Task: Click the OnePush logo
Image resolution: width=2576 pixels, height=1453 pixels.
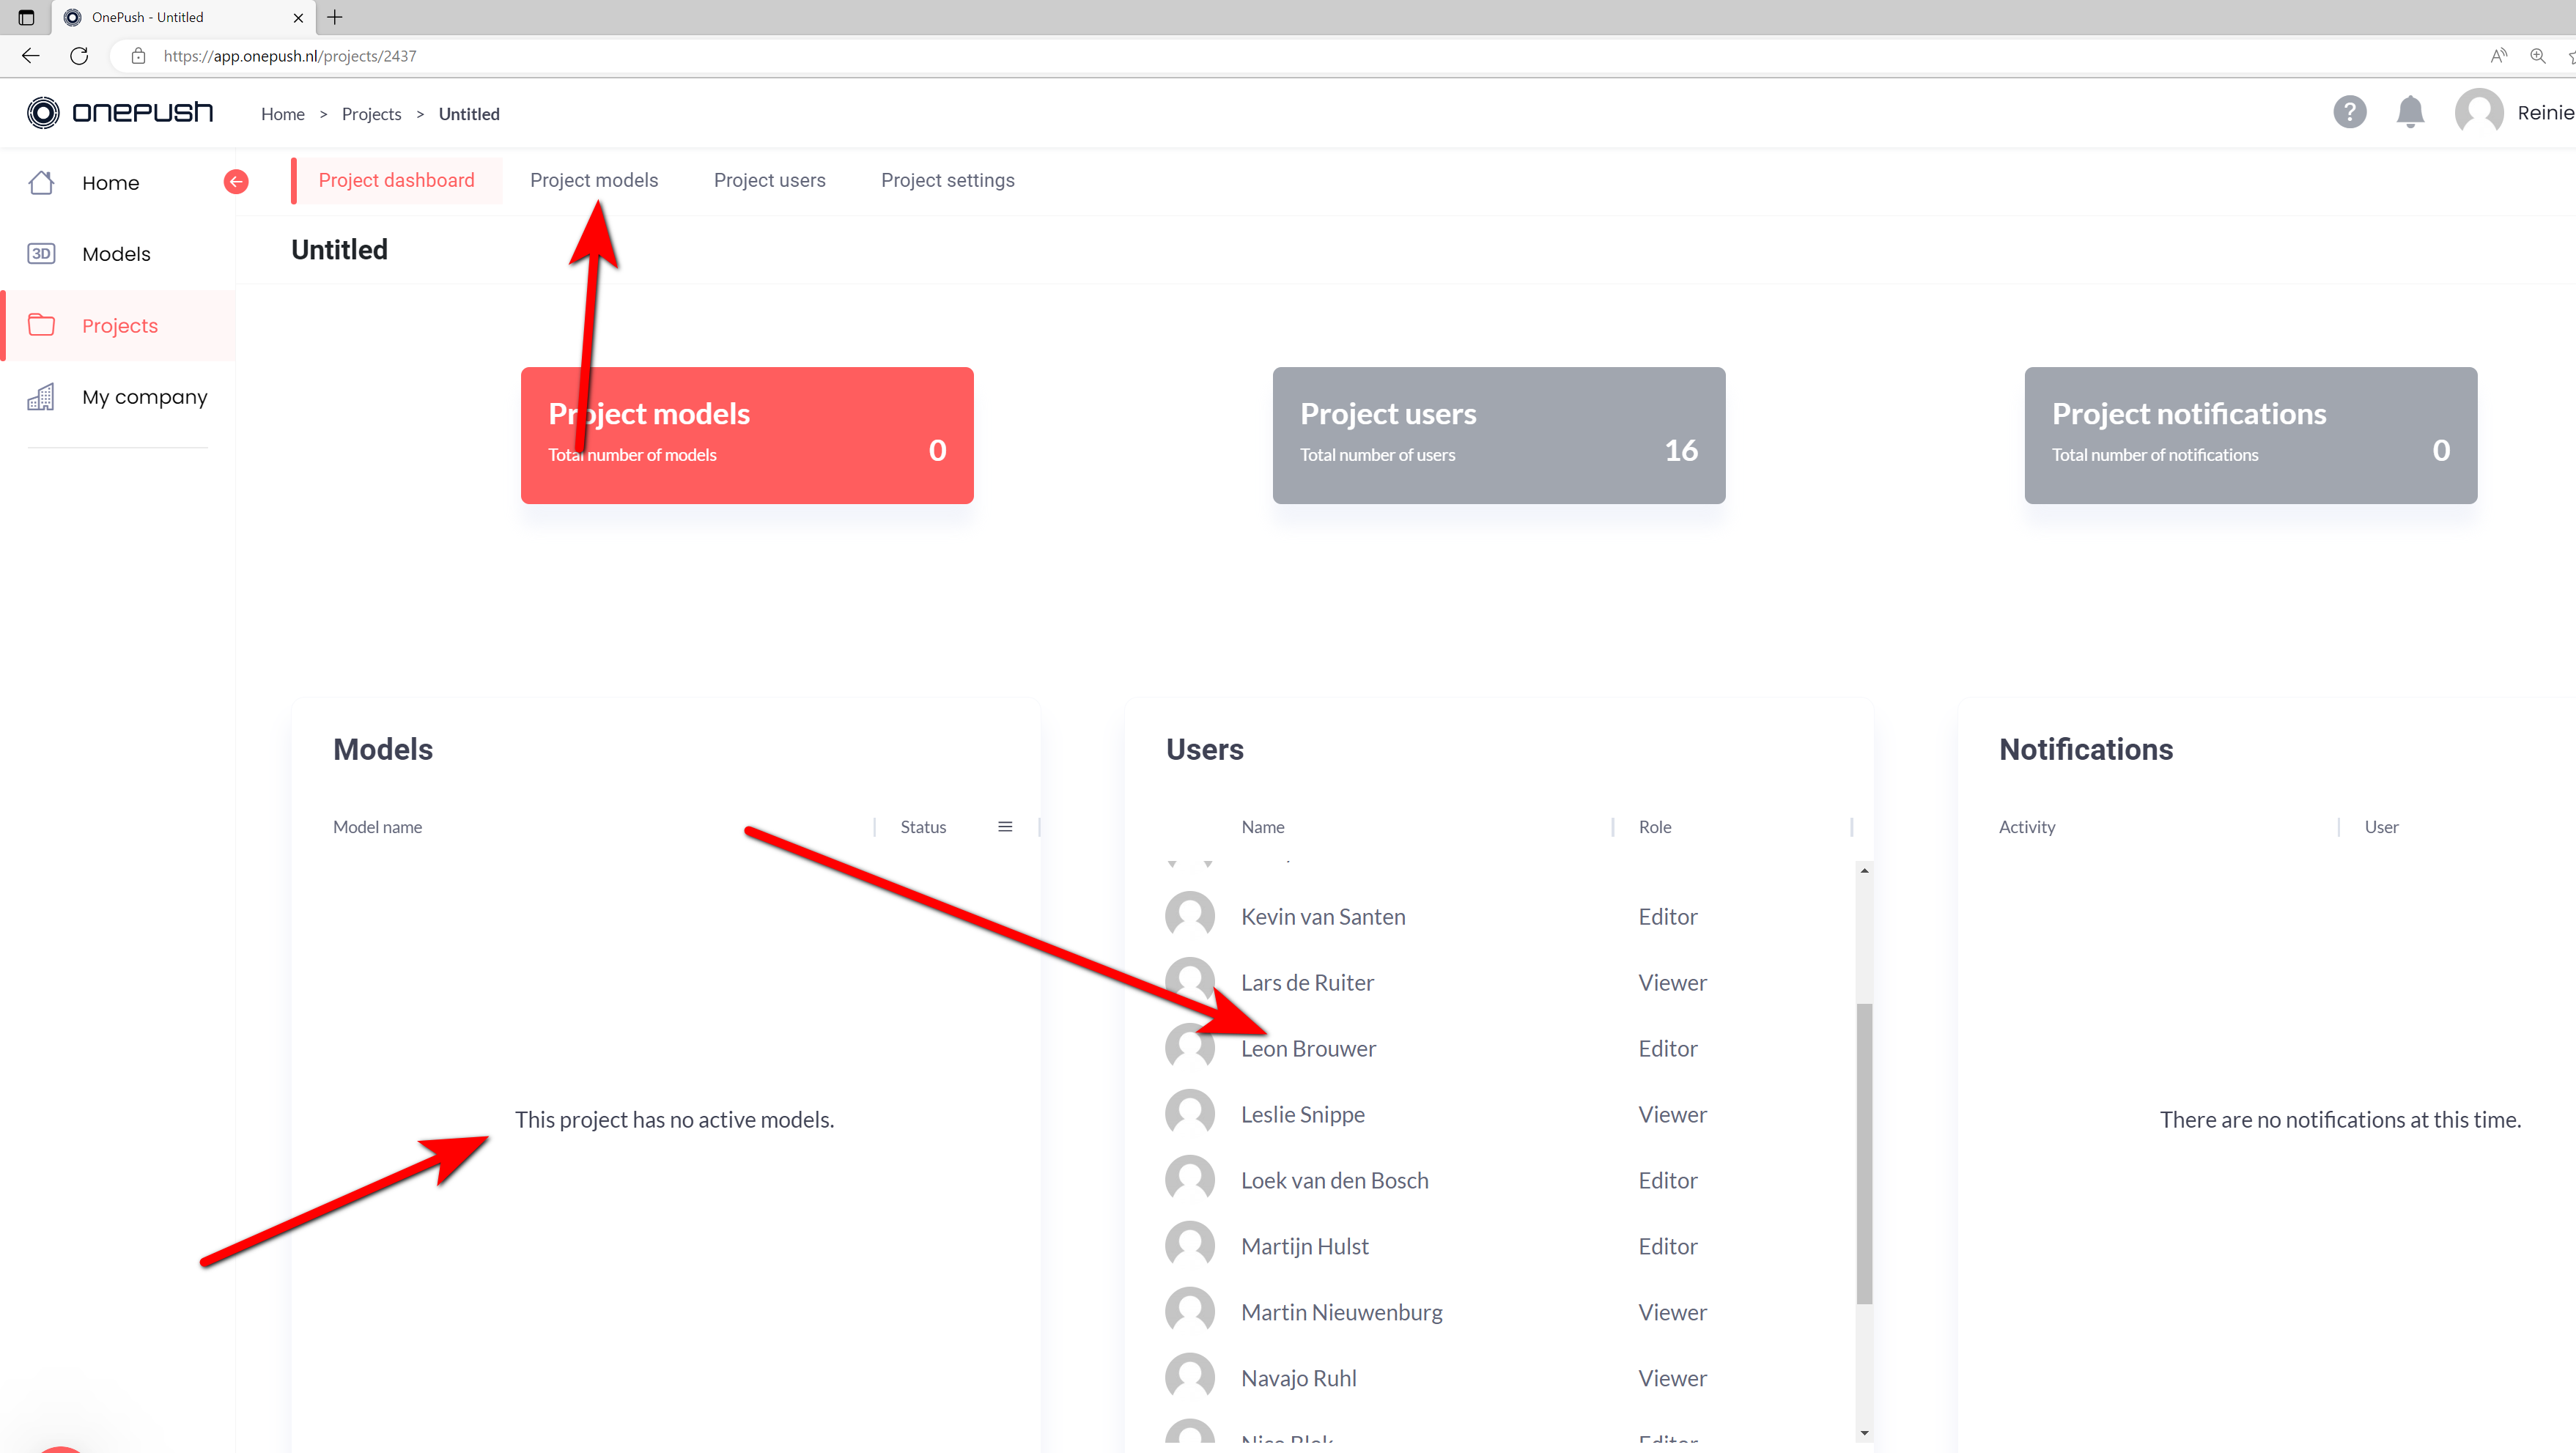Action: click(120, 112)
